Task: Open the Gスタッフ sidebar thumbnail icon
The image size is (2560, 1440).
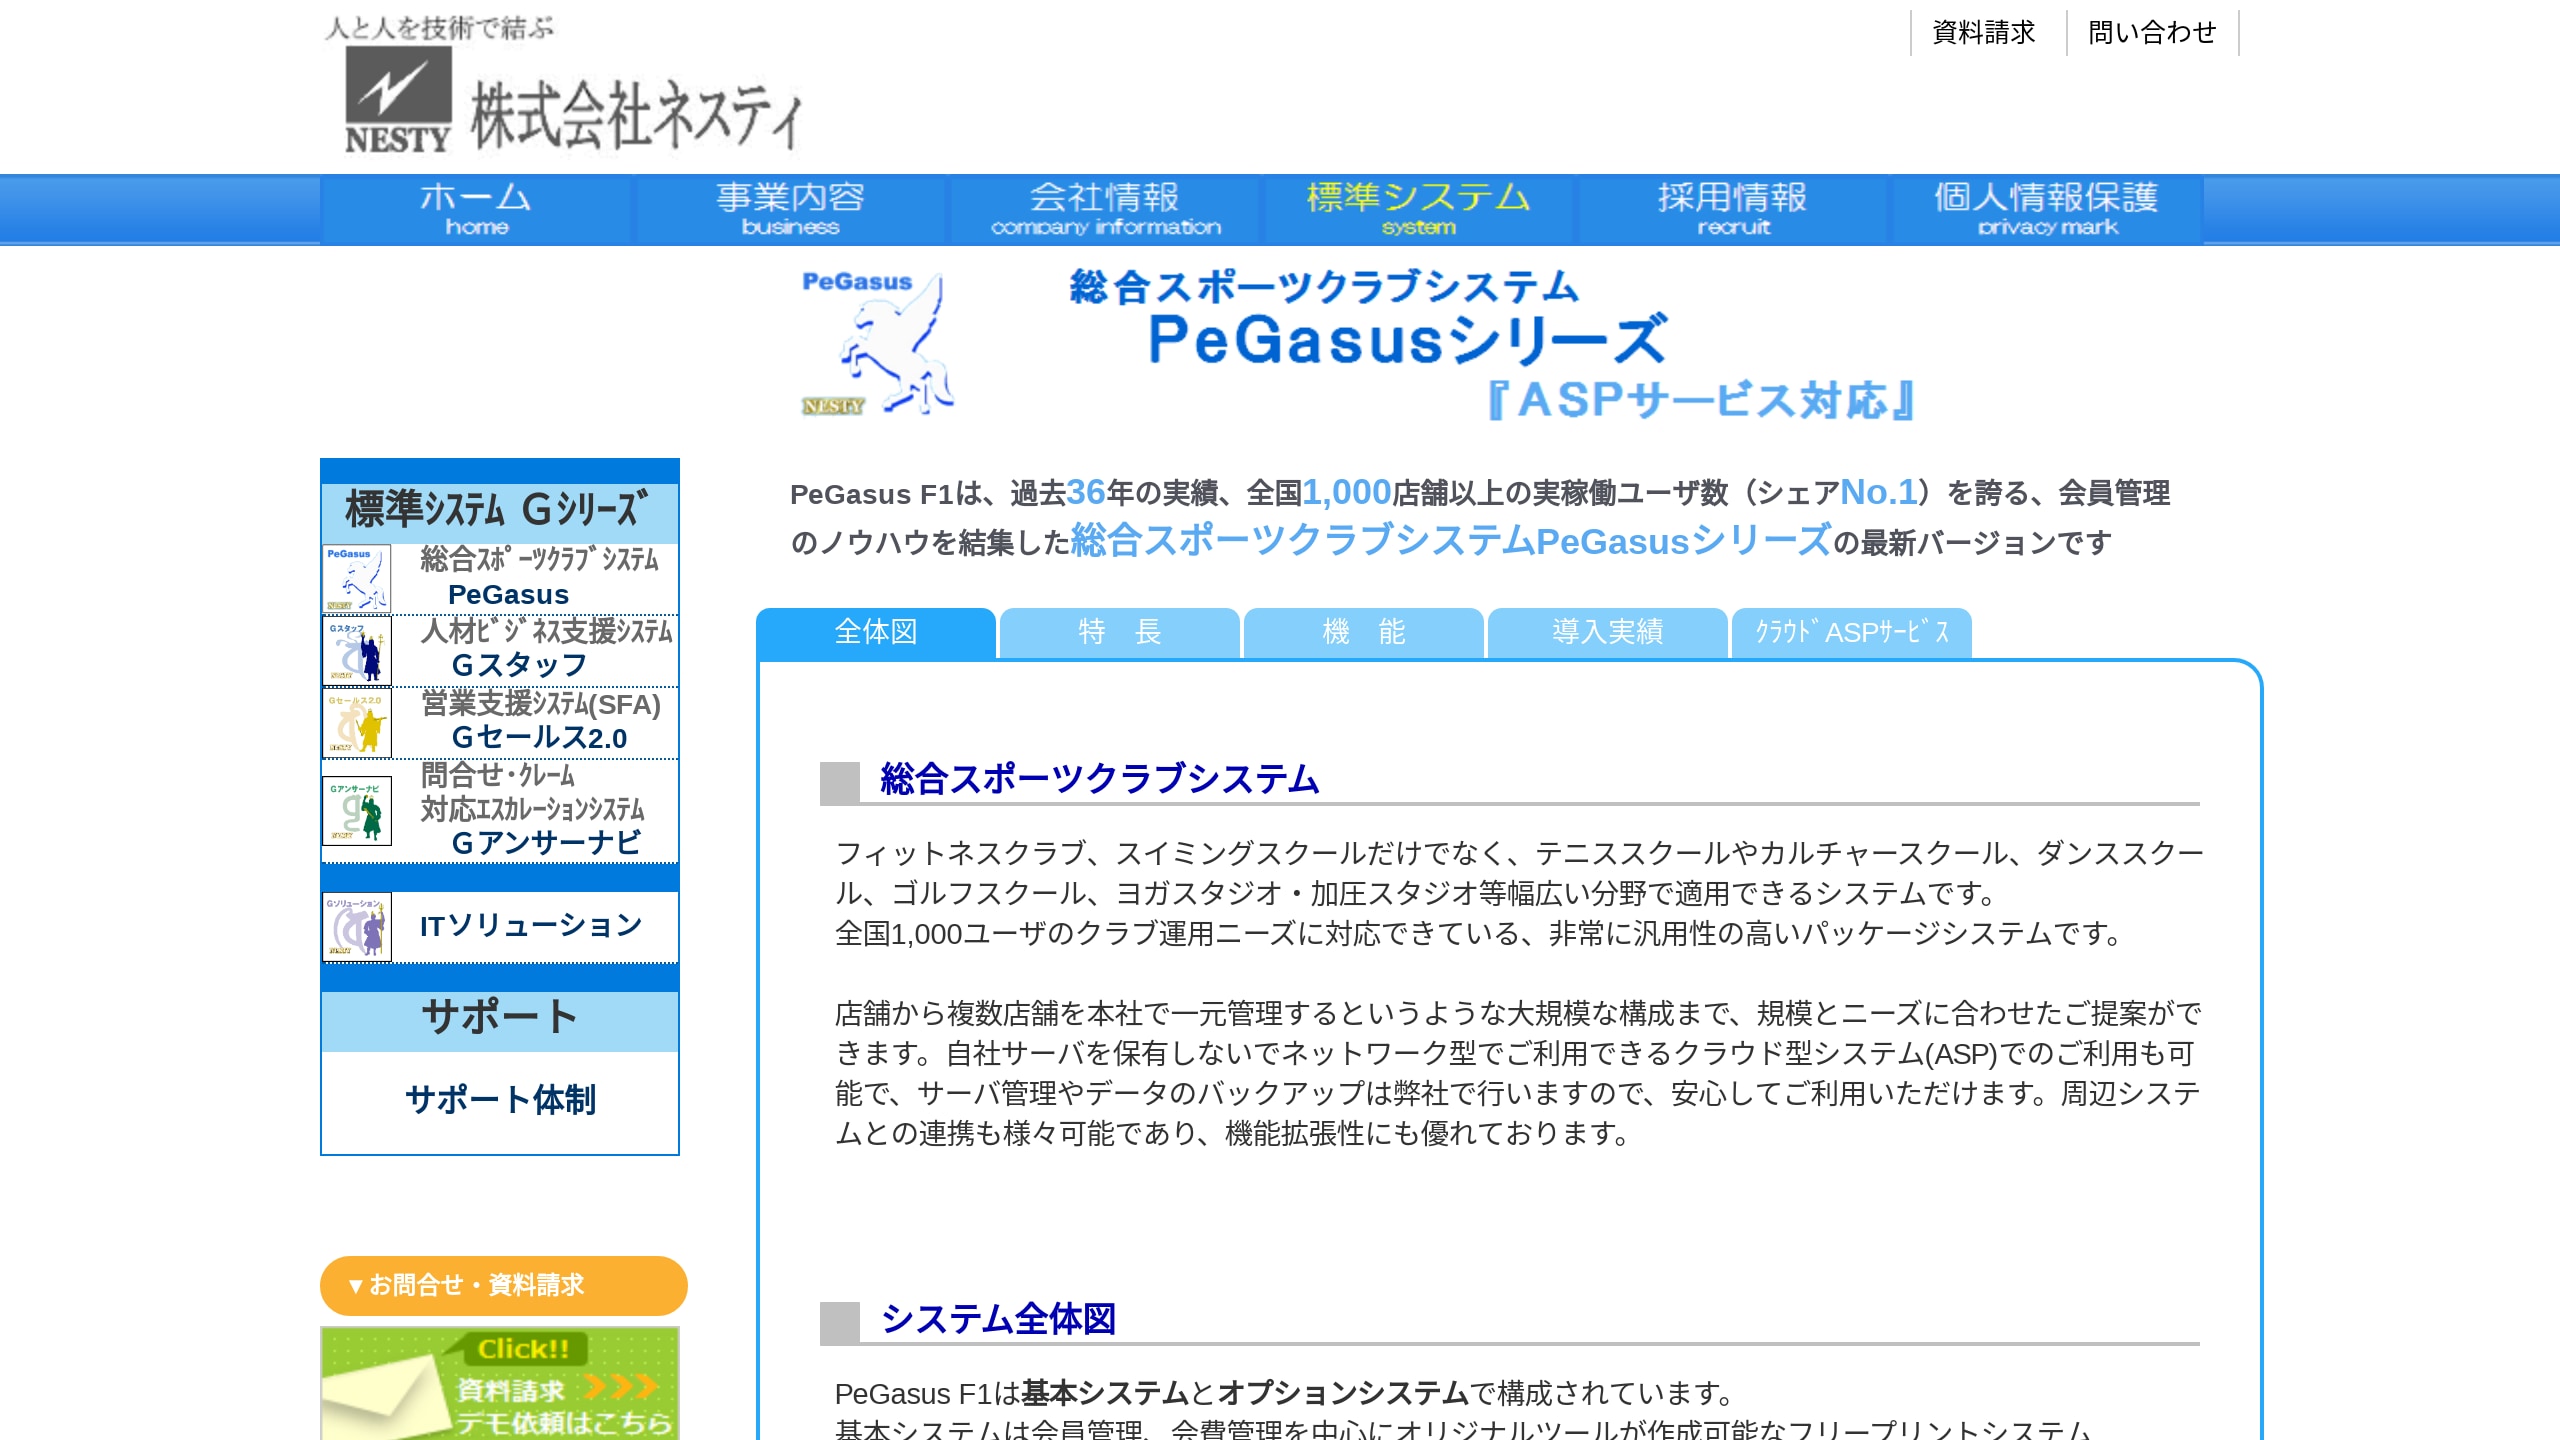Action: click(356, 651)
